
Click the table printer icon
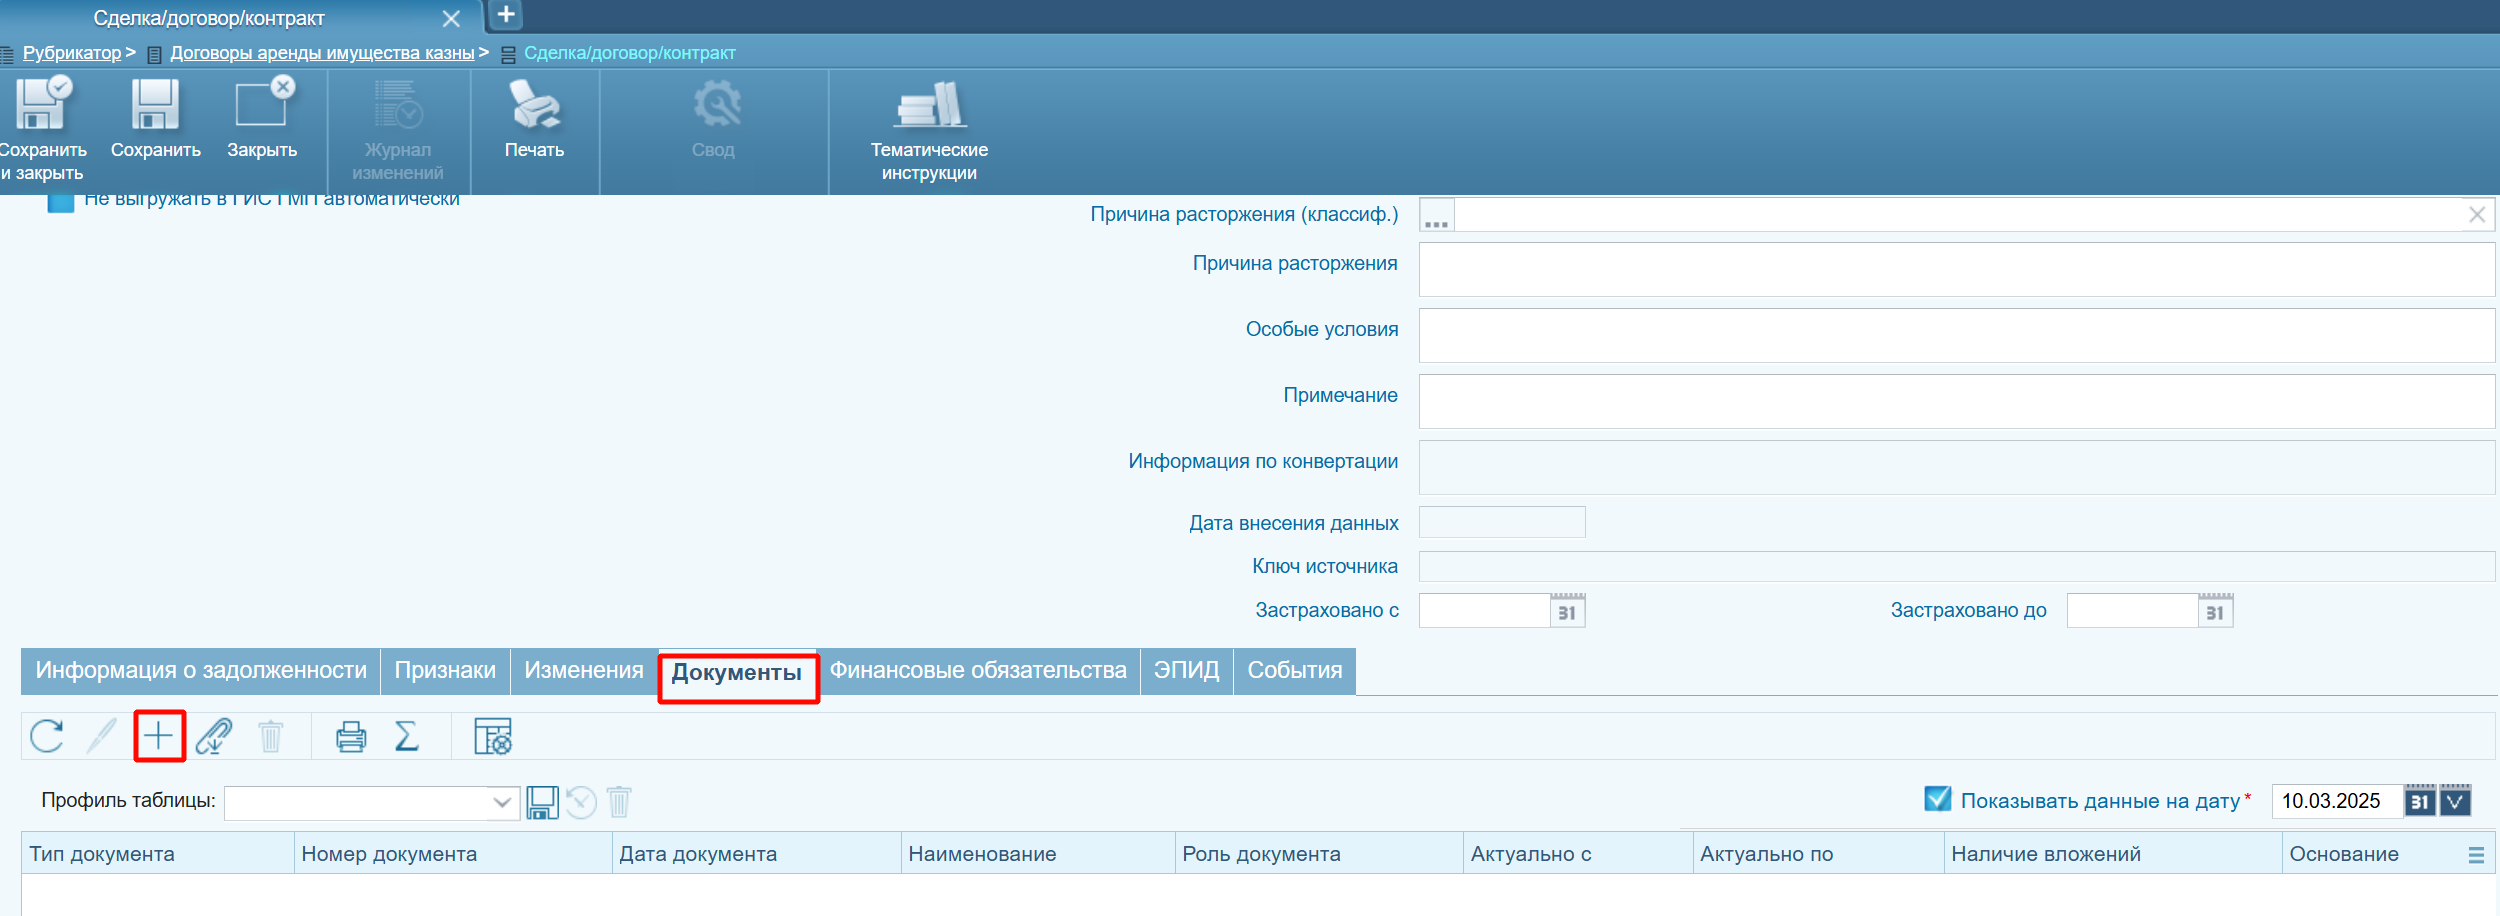(x=351, y=736)
